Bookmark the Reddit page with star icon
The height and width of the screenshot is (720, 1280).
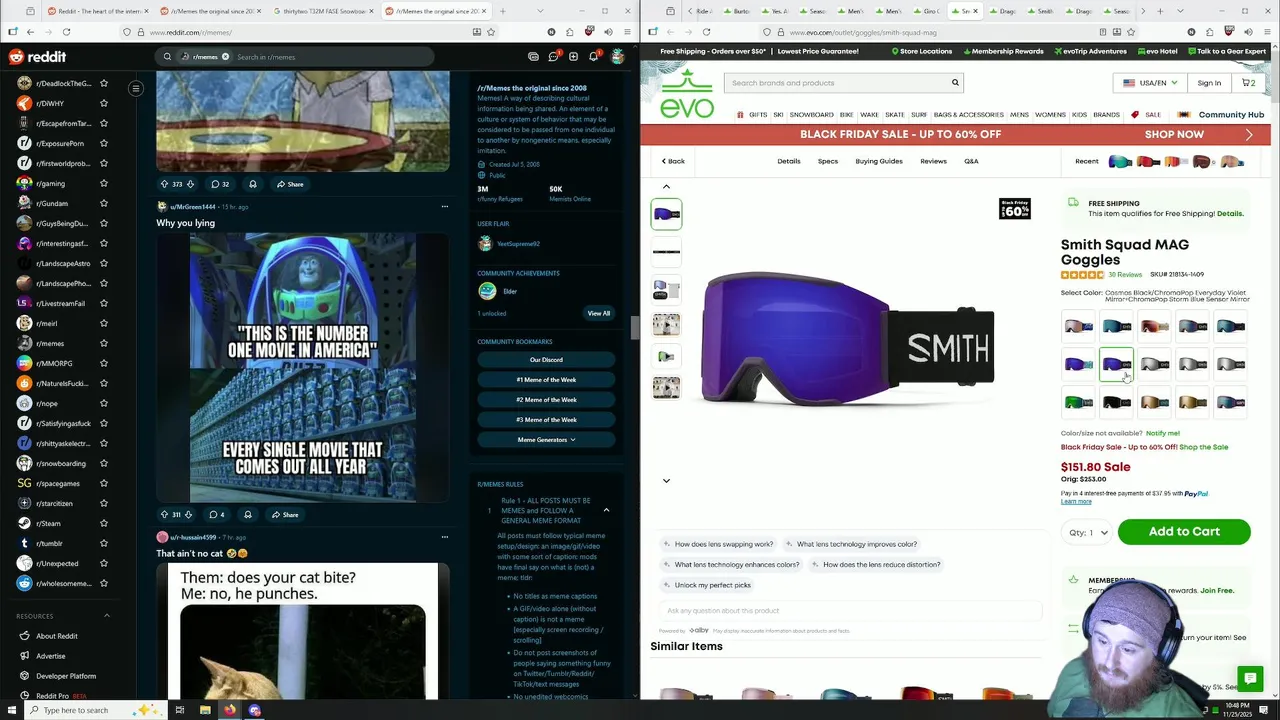click(491, 32)
